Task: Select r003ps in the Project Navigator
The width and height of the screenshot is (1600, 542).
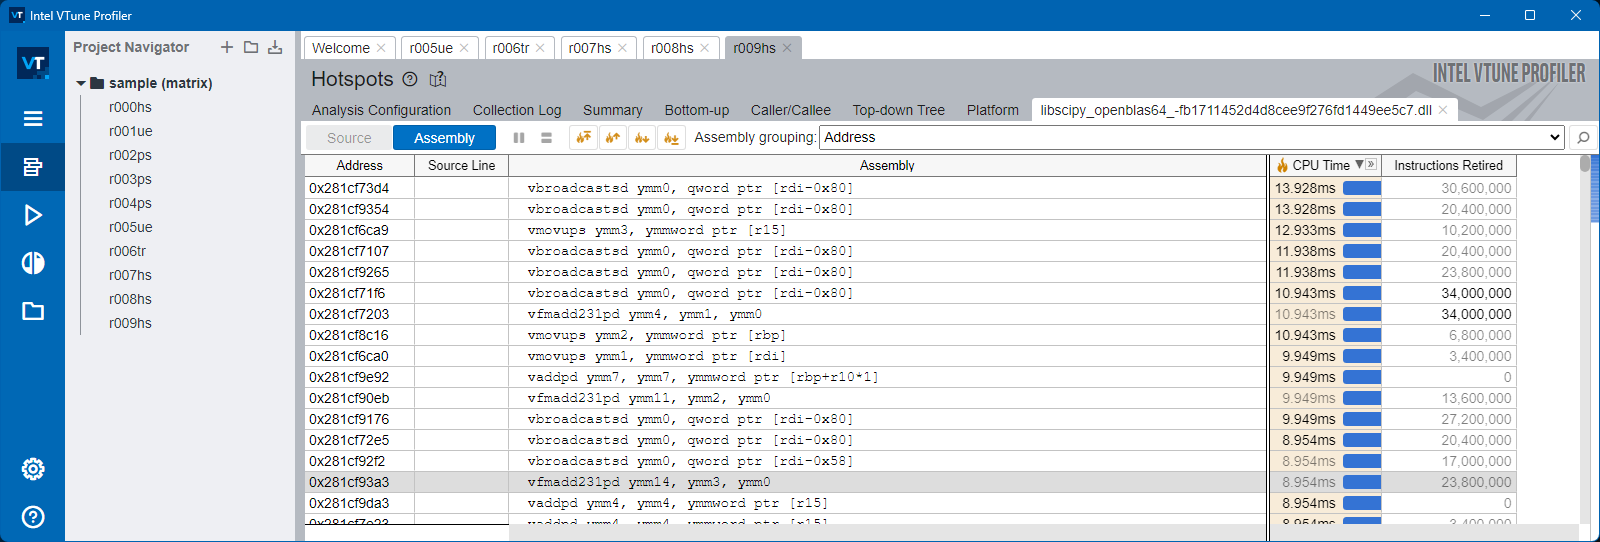Action: tap(130, 179)
